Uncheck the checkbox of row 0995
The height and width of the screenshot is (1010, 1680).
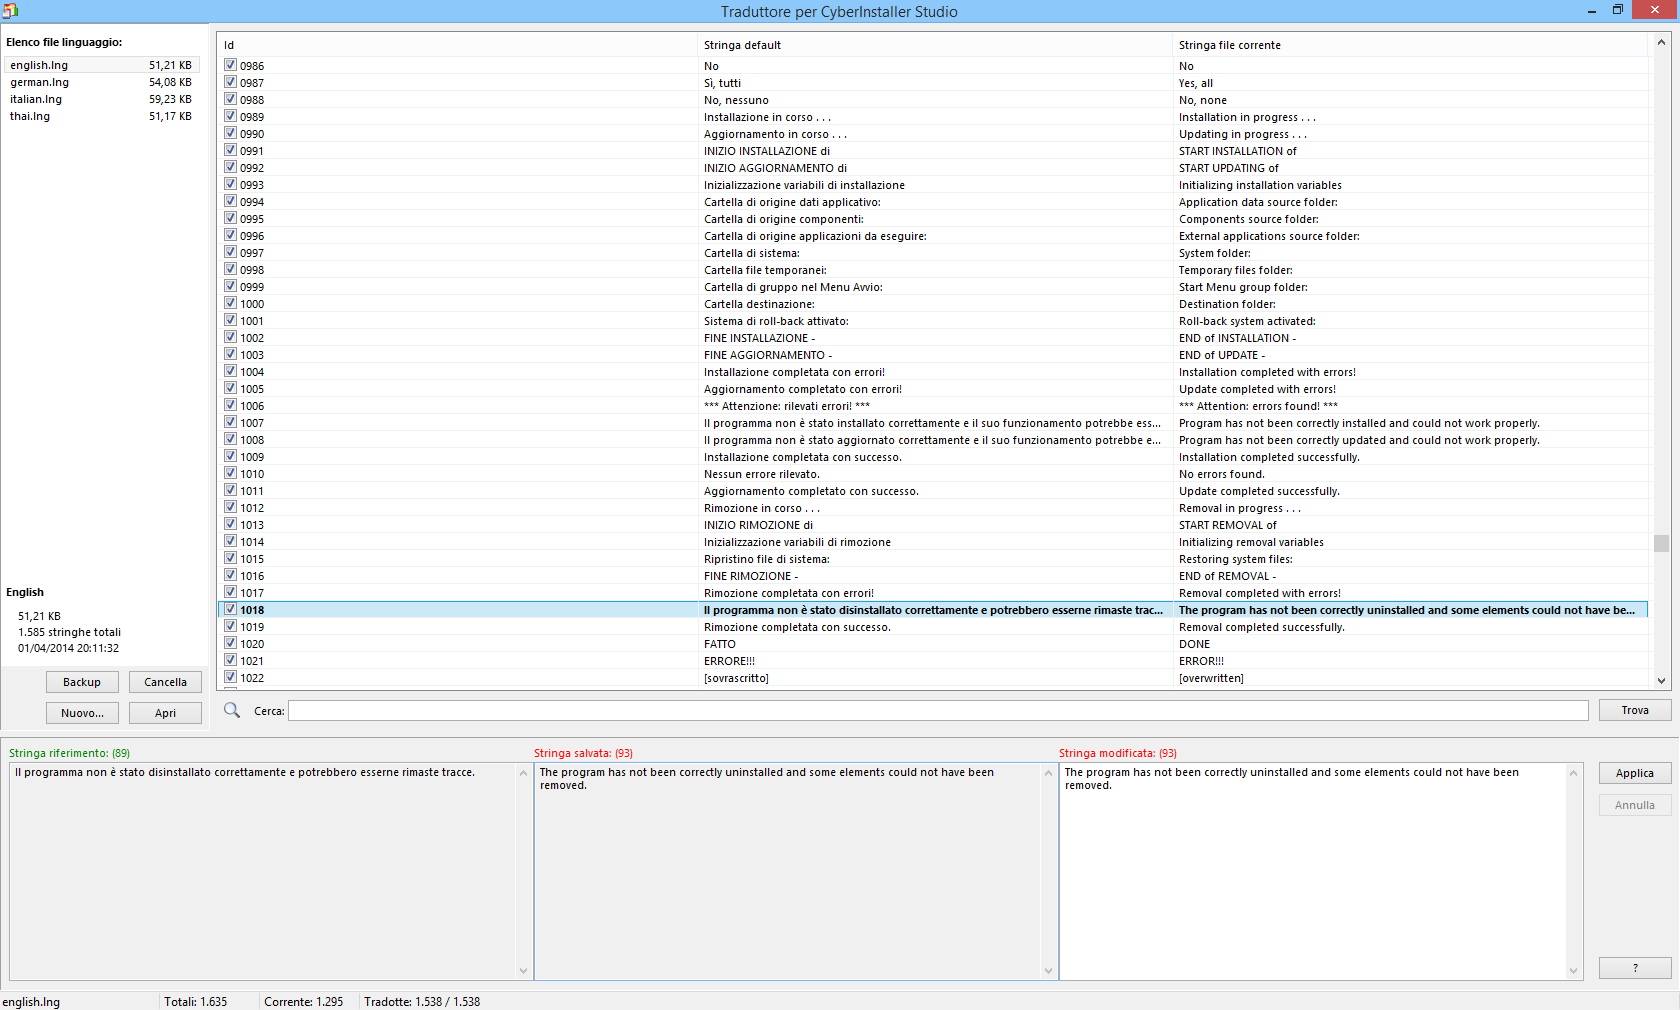click(230, 218)
